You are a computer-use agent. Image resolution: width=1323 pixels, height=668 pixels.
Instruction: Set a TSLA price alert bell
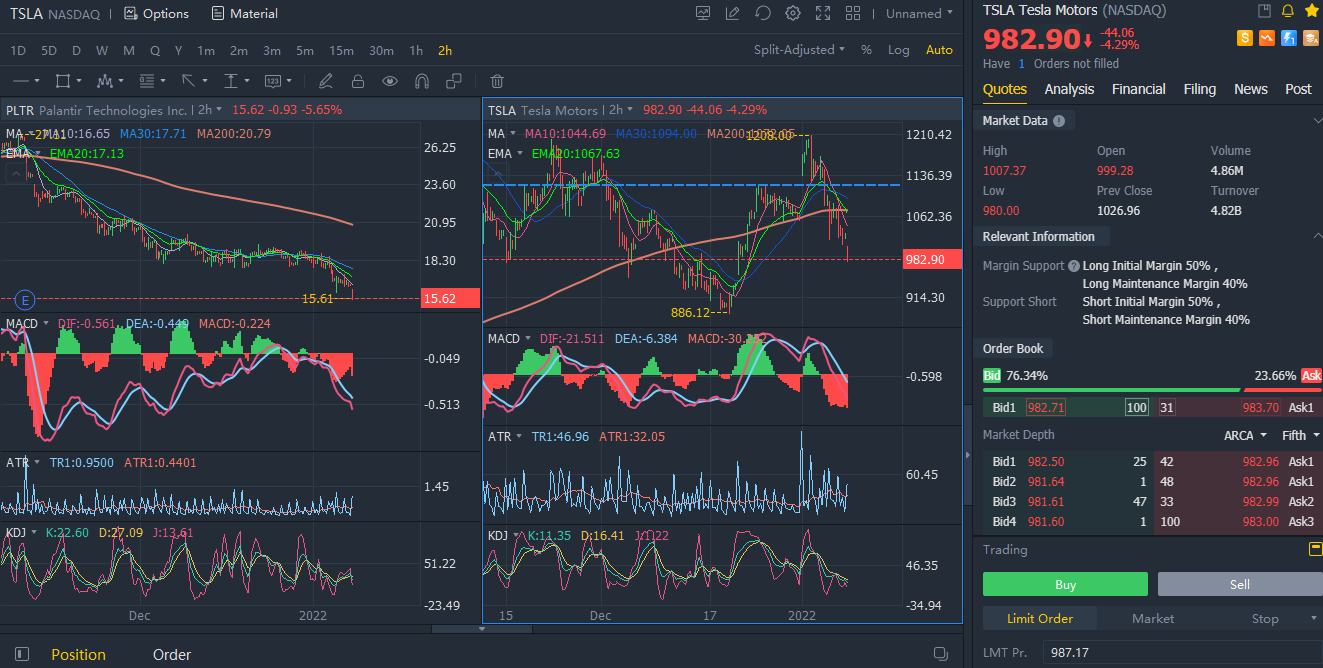pyautogui.click(x=1288, y=11)
